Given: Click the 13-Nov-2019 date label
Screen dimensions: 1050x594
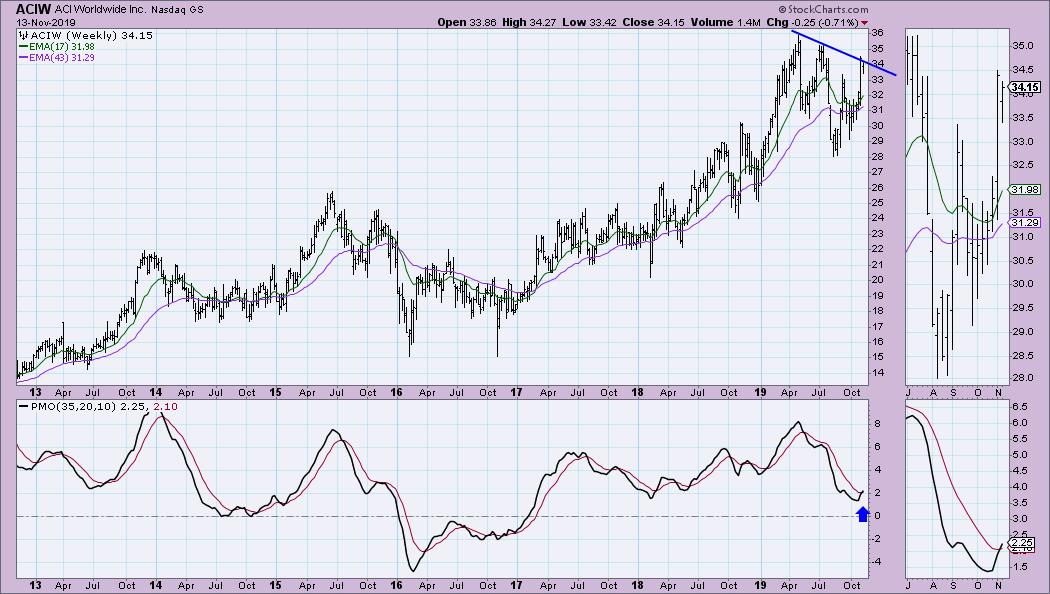Looking at the screenshot, I should 36,21.
